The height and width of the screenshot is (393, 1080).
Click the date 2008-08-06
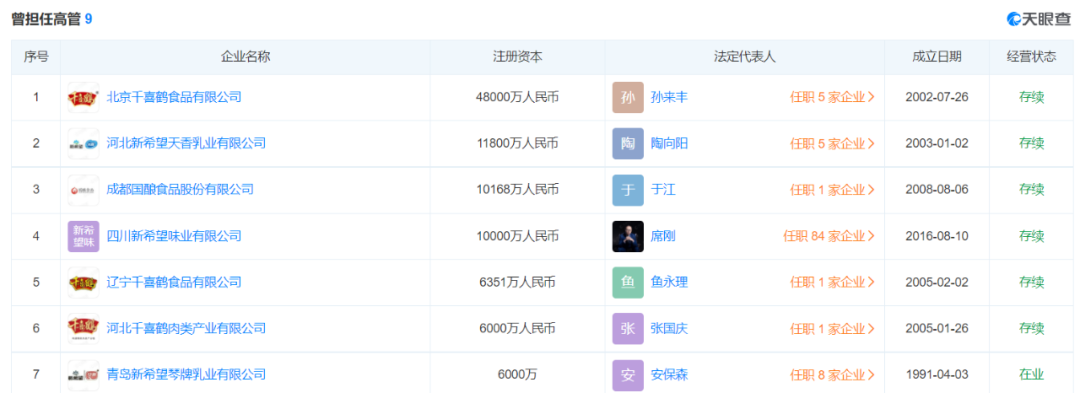(x=937, y=189)
